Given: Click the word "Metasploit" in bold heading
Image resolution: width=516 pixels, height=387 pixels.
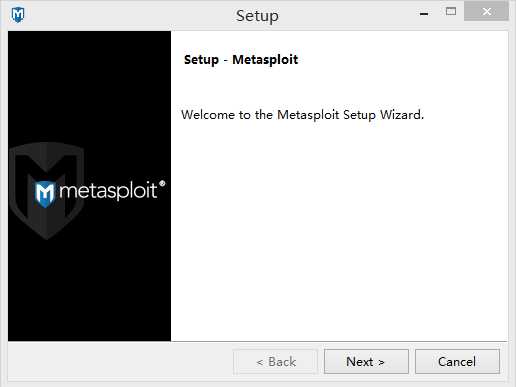Looking at the screenshot, I should click(265, 60).
